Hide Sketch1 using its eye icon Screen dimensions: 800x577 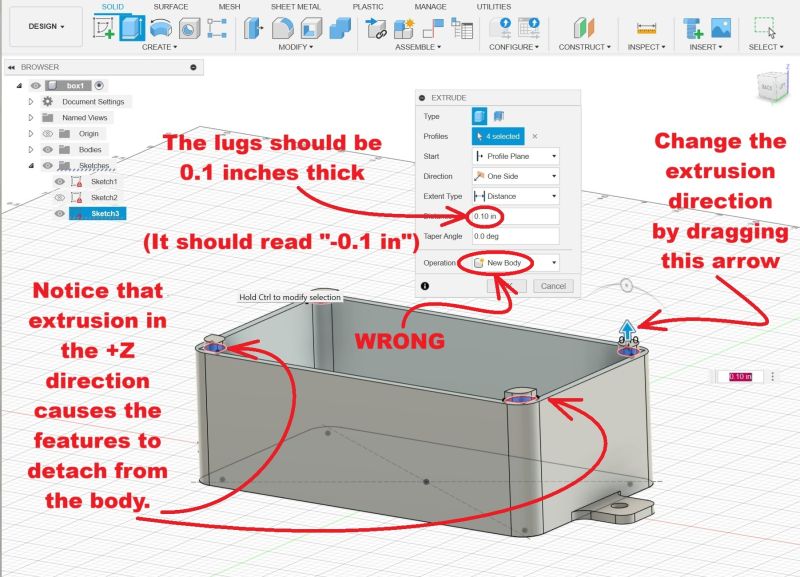point(59,181)
